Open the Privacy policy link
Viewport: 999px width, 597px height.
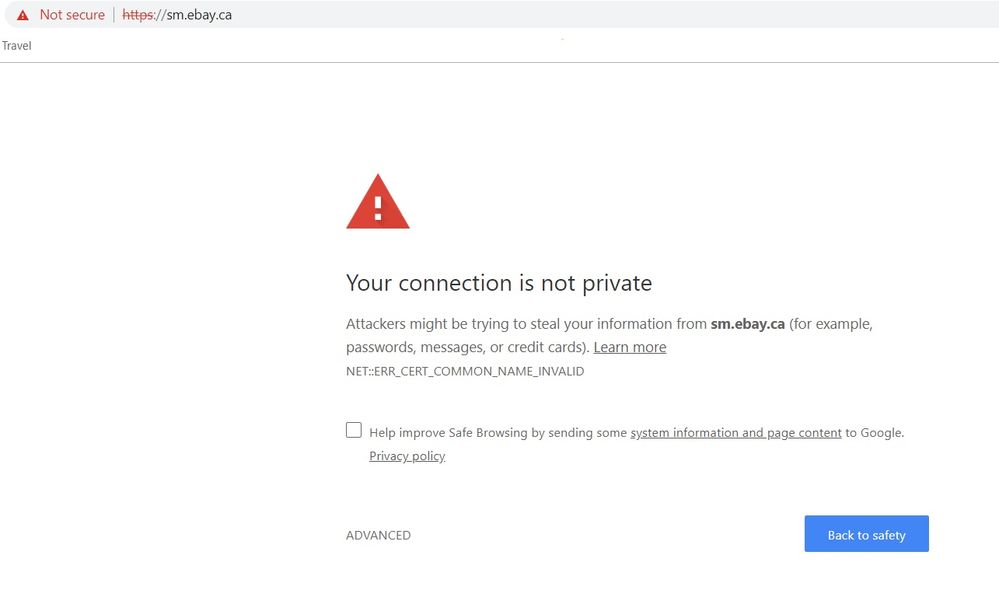(407, 456)
